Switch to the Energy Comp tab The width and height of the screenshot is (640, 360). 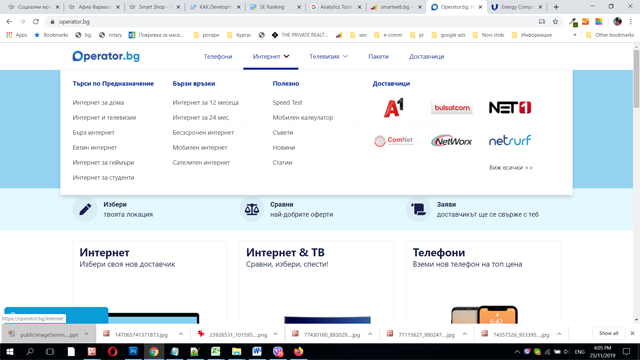pos(516,7)
